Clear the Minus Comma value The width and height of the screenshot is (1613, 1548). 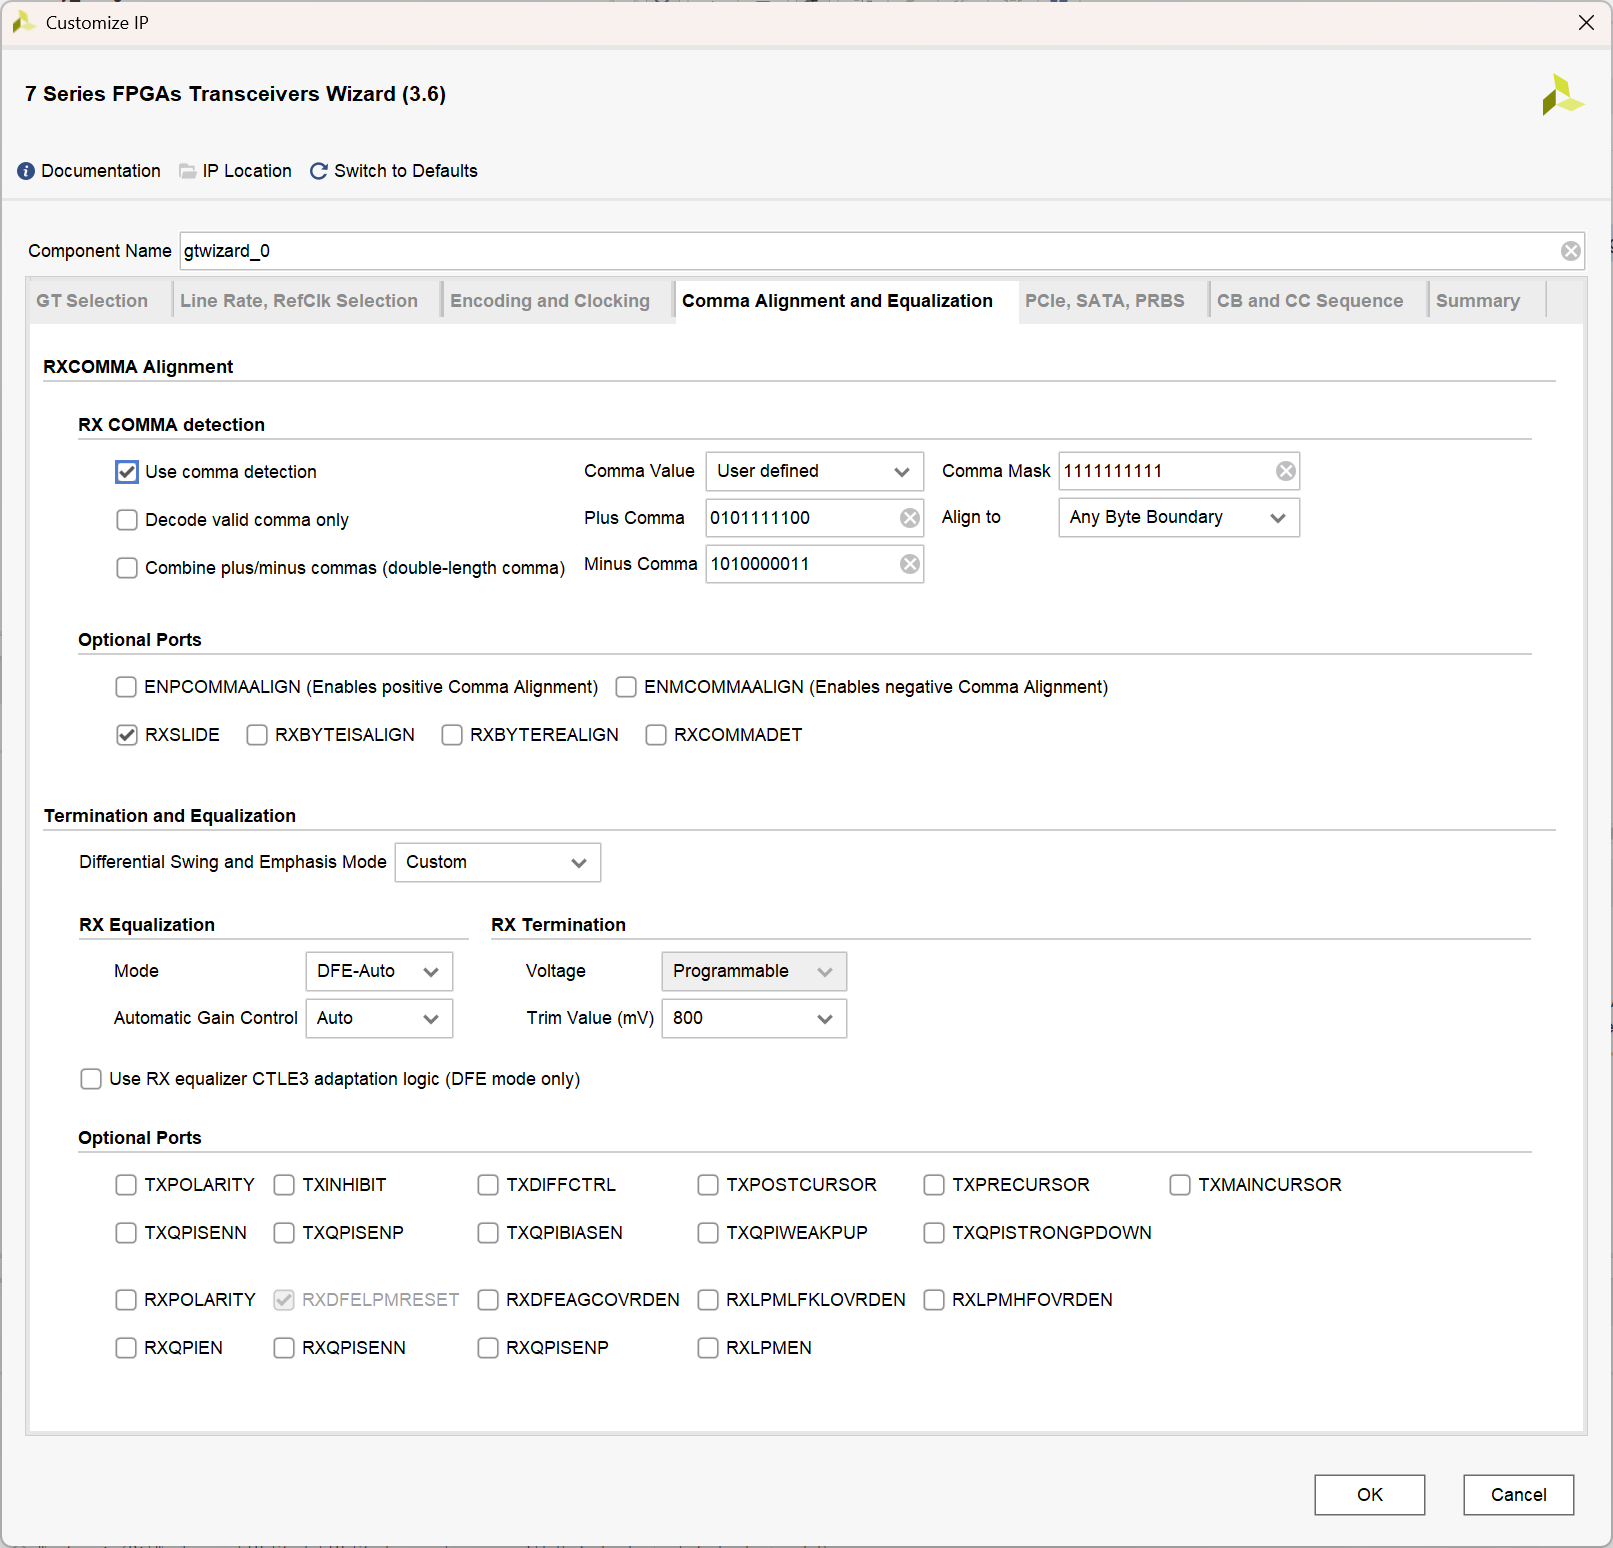tap(910, 565)
